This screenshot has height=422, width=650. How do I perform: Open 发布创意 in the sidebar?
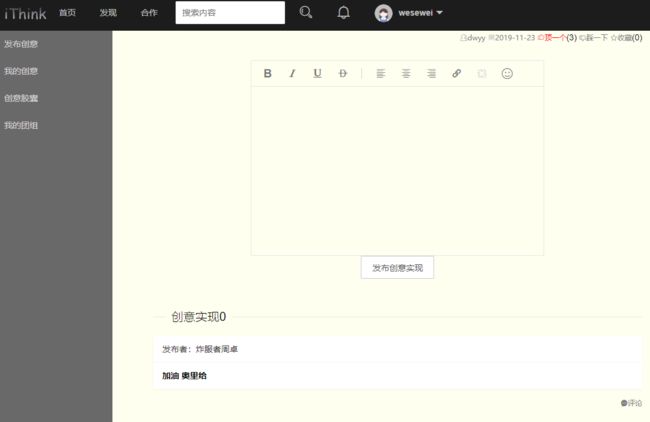21,44
